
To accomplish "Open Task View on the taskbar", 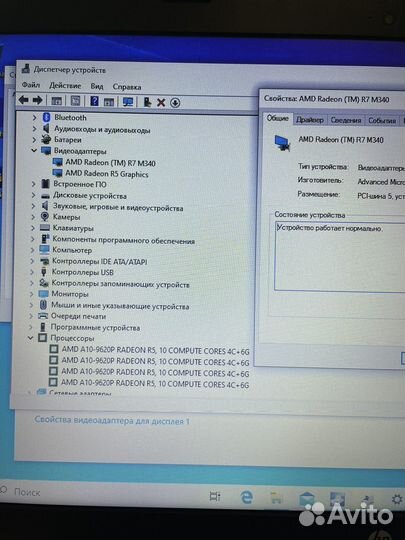I will [x=215, y=496].
